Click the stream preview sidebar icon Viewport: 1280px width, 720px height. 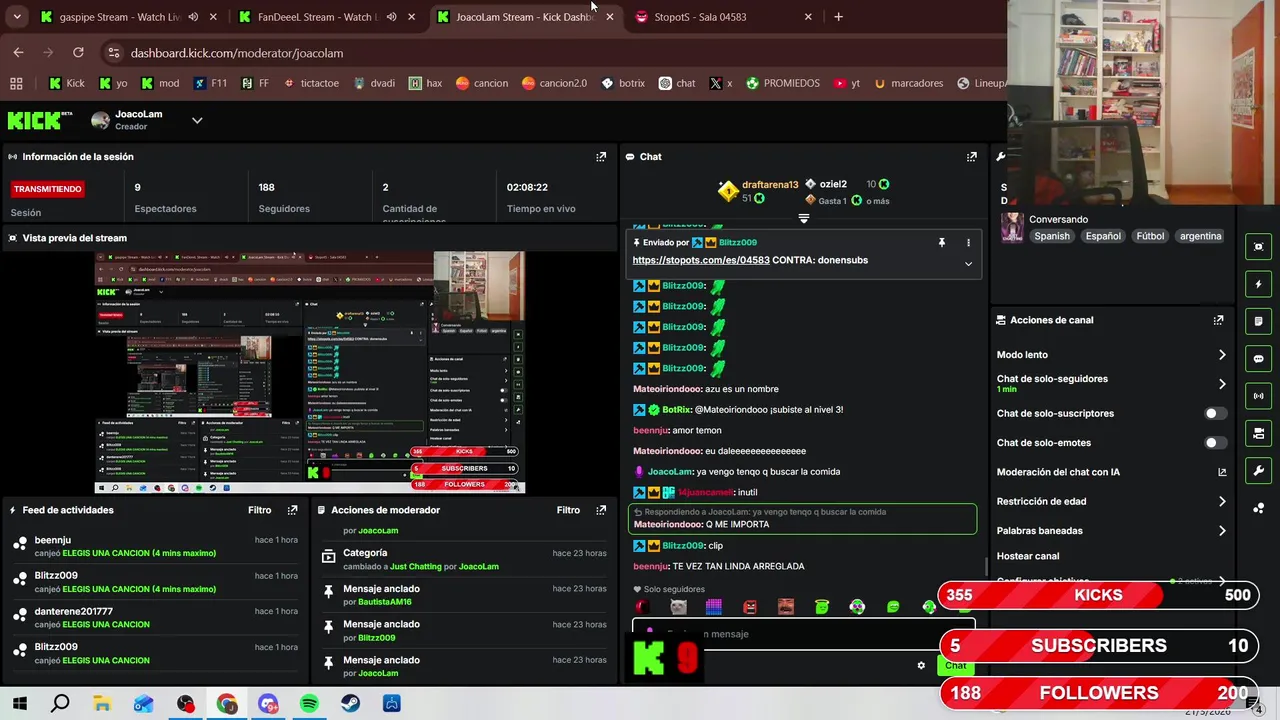pos(1258,247)
